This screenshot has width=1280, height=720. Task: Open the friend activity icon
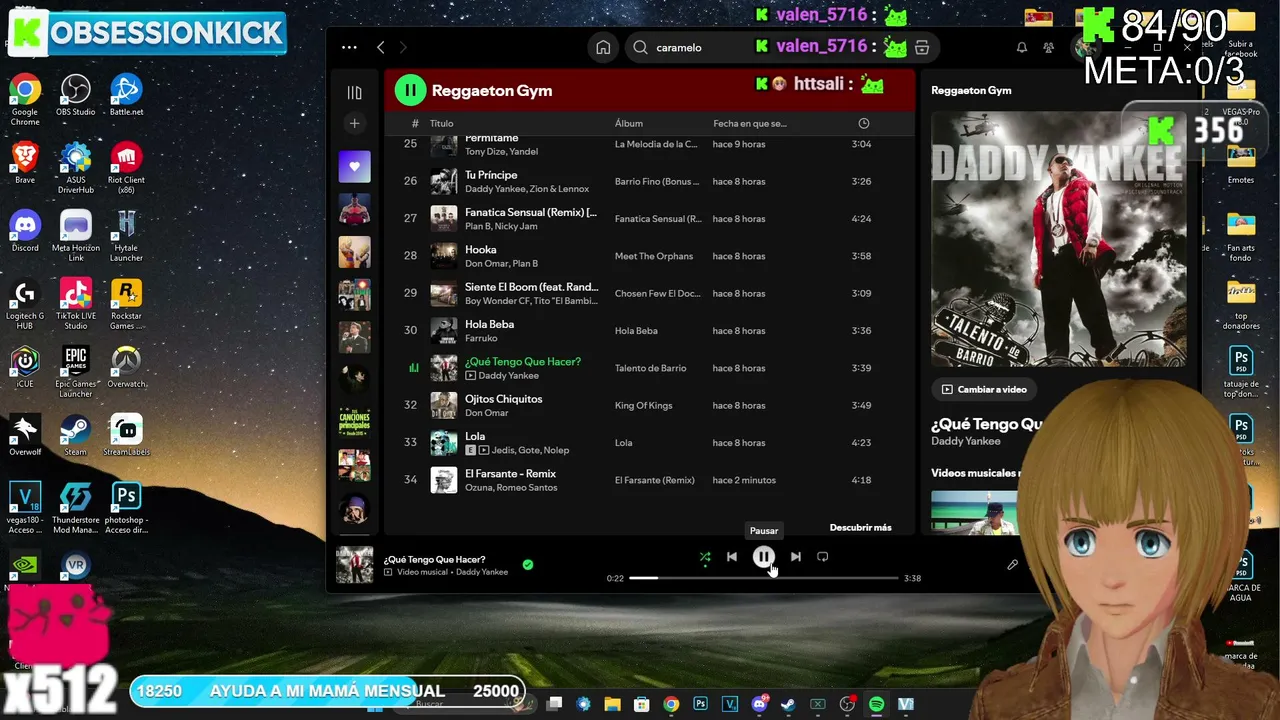(x=1048, y=47)
